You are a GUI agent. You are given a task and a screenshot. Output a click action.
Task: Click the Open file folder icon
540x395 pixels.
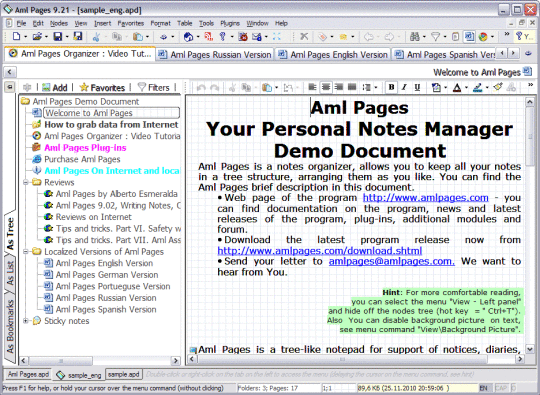coord(37,36)
